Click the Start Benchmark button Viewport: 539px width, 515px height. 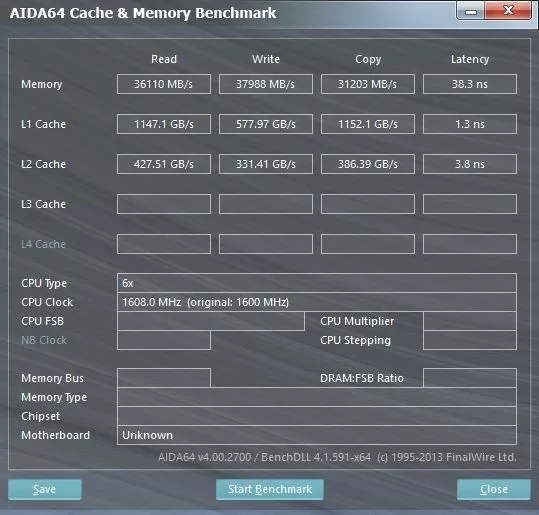270,489
